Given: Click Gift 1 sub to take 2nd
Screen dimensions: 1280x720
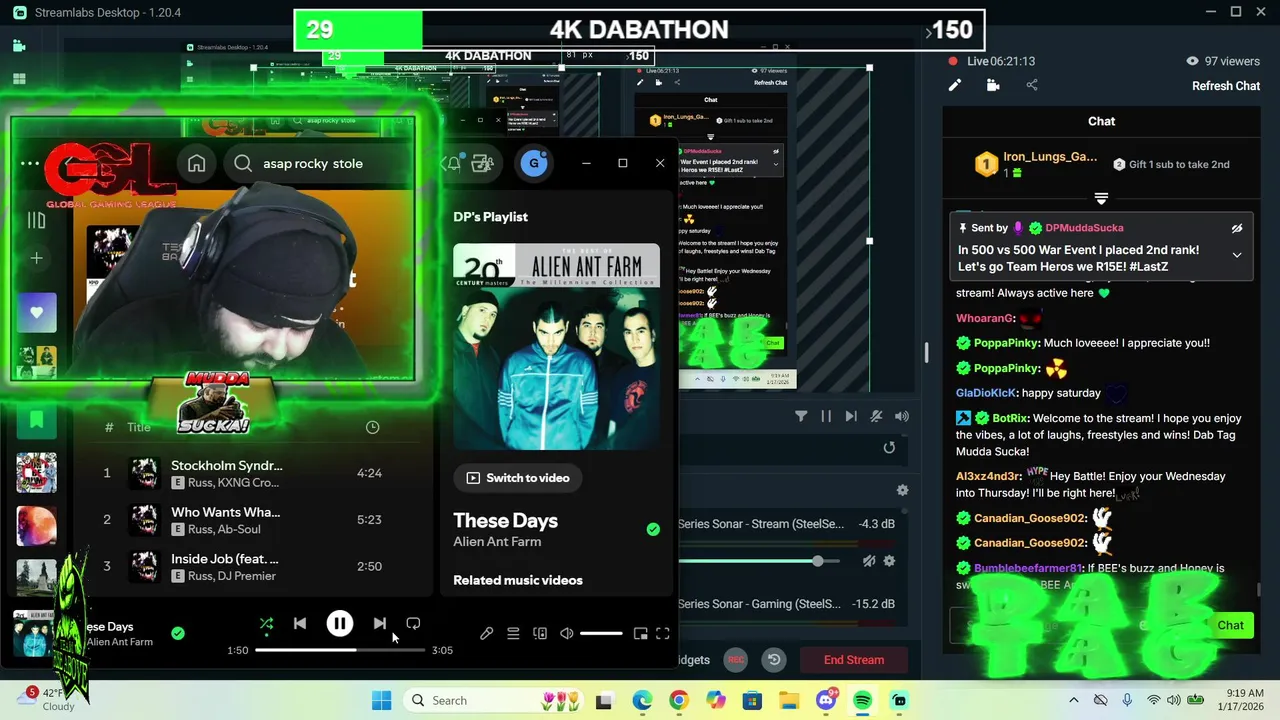Looking at the screenshot, I should 1171,164.
